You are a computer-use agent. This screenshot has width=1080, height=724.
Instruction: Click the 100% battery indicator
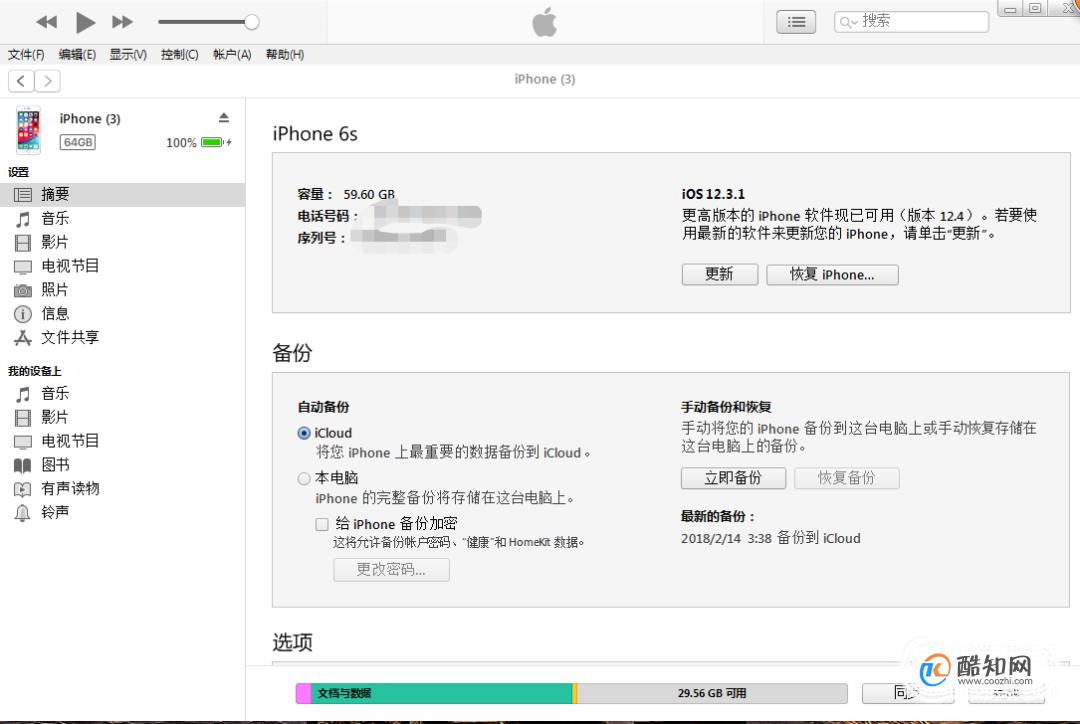[198, 143]
